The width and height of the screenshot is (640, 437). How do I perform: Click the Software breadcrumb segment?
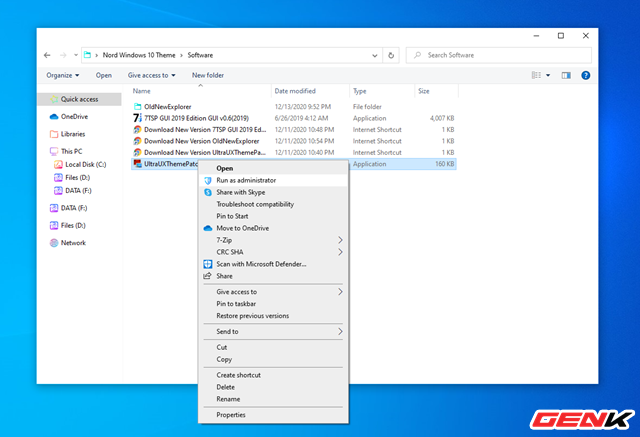click(200, 55)
